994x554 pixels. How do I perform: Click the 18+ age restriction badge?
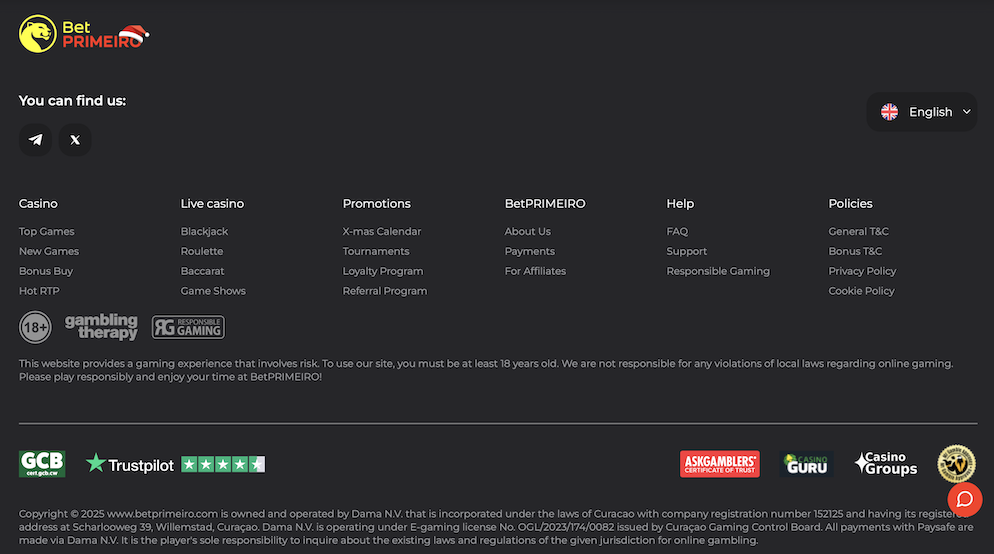pyautogui.click(x=35, y=327)
